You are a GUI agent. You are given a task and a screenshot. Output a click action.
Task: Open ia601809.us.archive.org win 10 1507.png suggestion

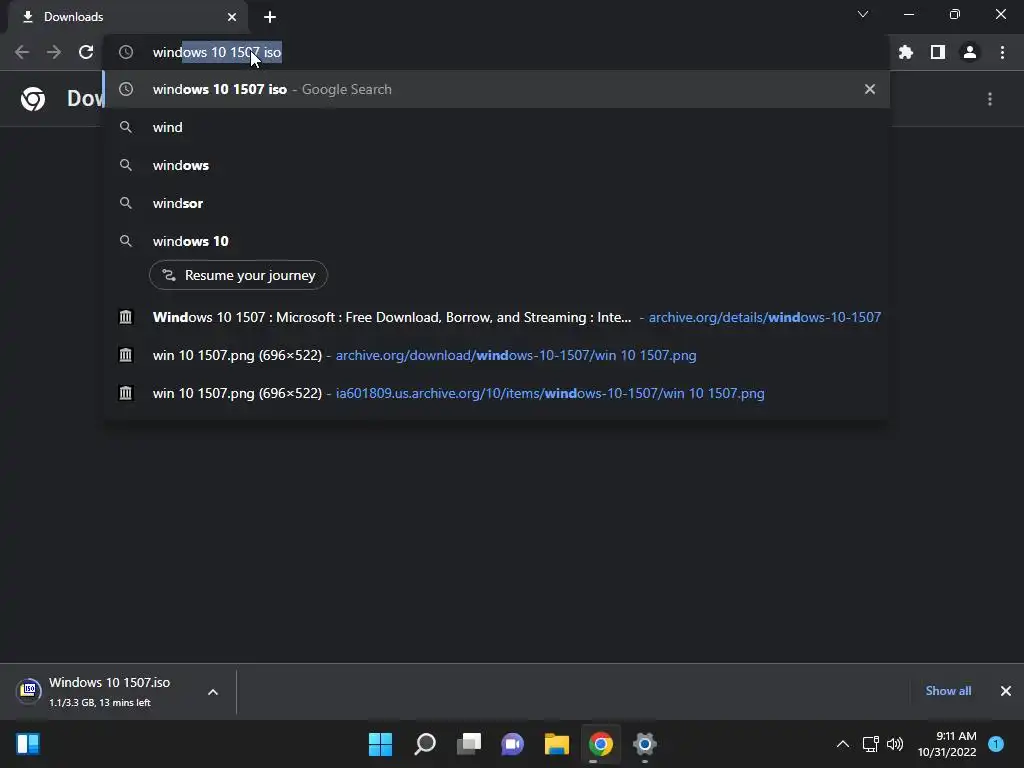(496, 393)
